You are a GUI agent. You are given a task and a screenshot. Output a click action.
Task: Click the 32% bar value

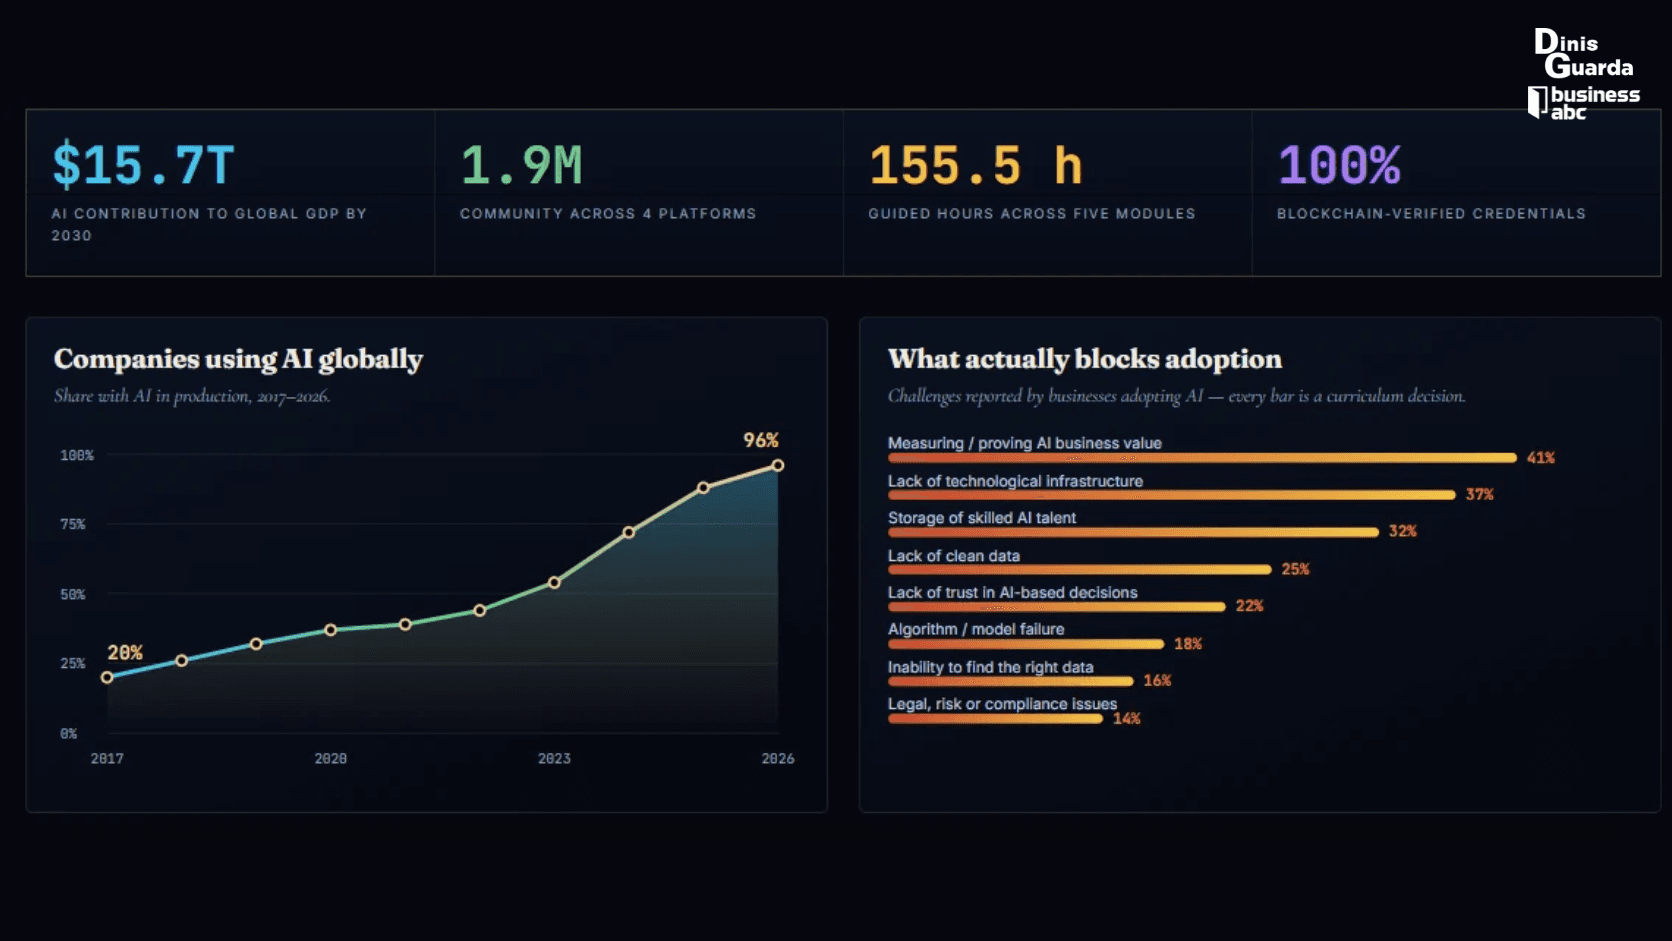point(1403,531)
